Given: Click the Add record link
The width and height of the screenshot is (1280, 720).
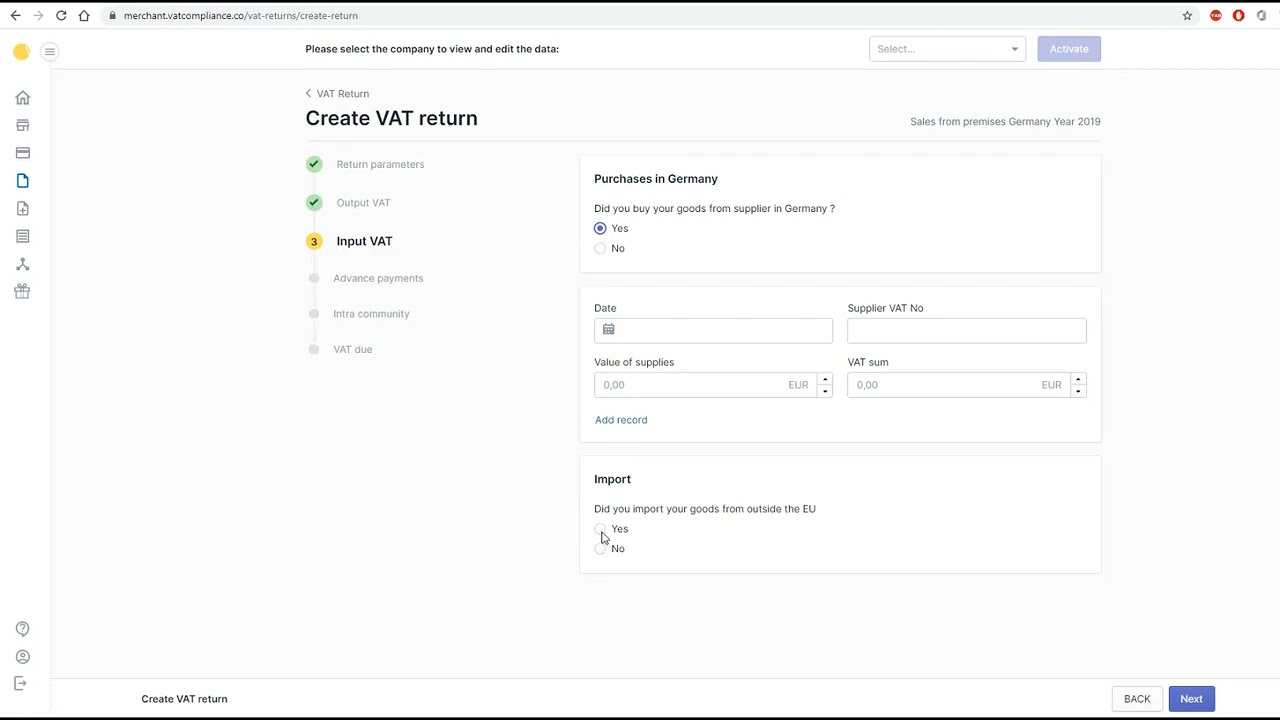Looking at the screenshot, I should (621, 420).
